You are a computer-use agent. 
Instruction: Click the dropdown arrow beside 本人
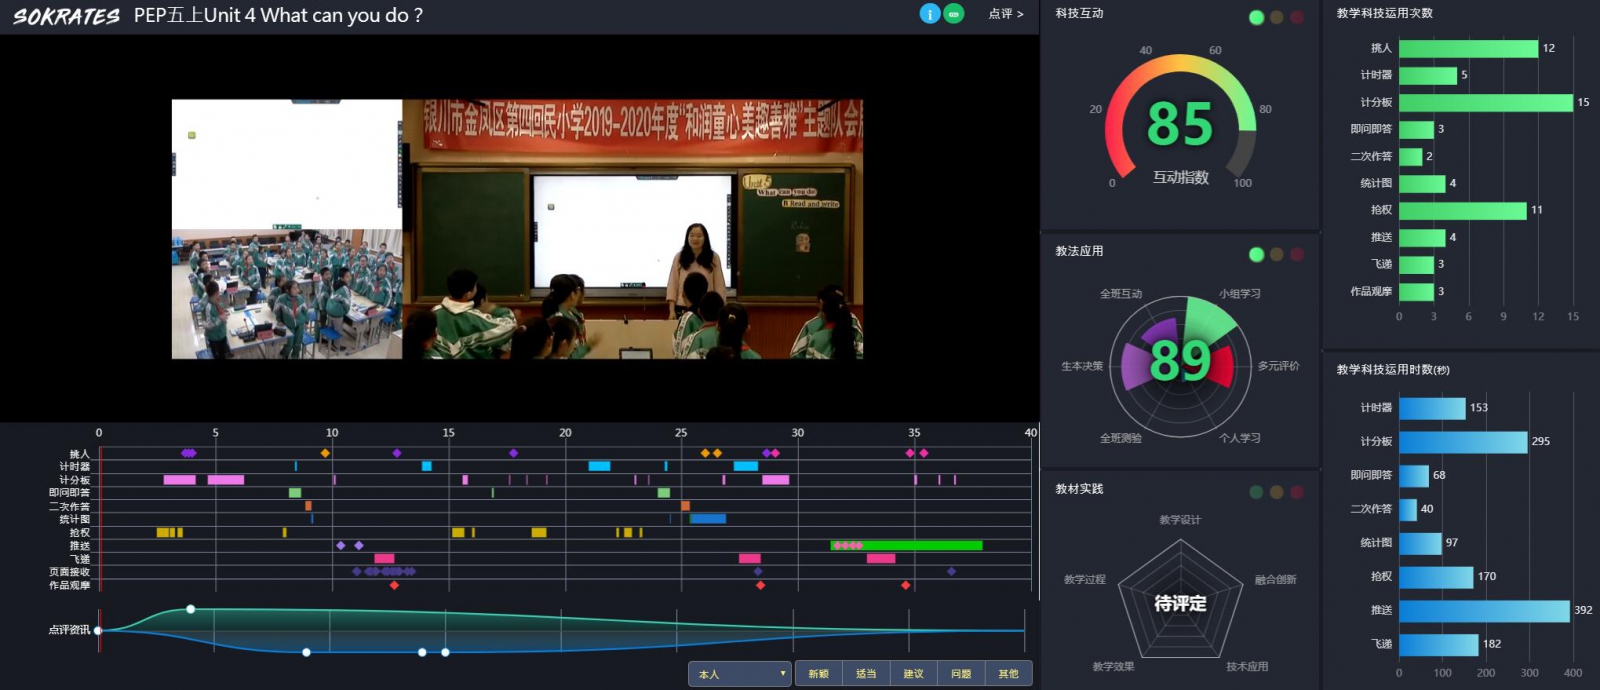[x=782, y=674]
